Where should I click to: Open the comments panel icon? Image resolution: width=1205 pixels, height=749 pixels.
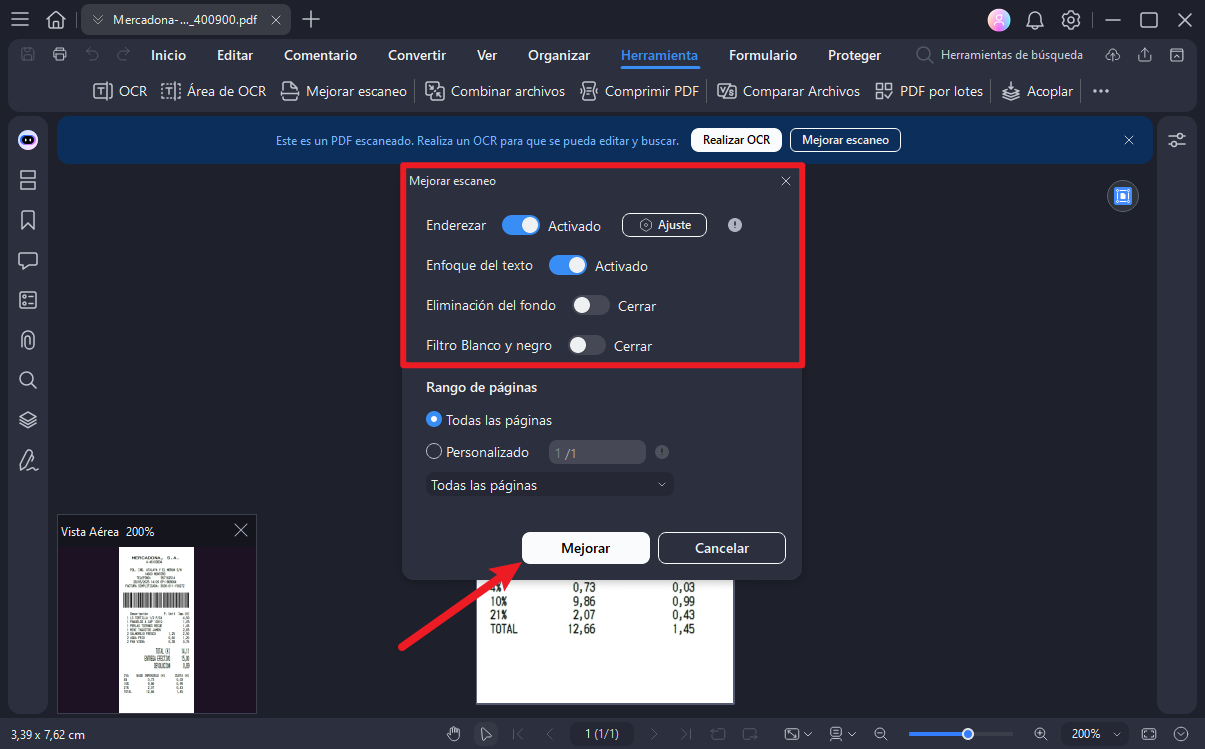tap(28, 261)
